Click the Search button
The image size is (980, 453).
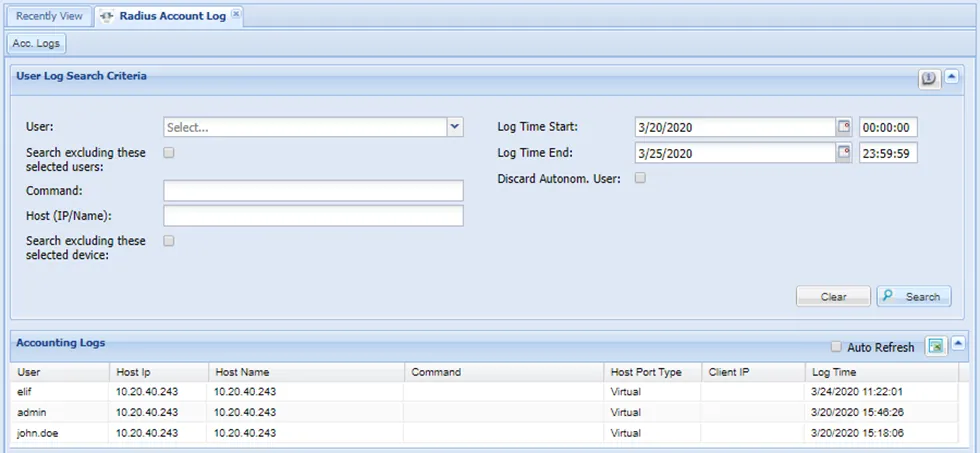pos(914,297)
